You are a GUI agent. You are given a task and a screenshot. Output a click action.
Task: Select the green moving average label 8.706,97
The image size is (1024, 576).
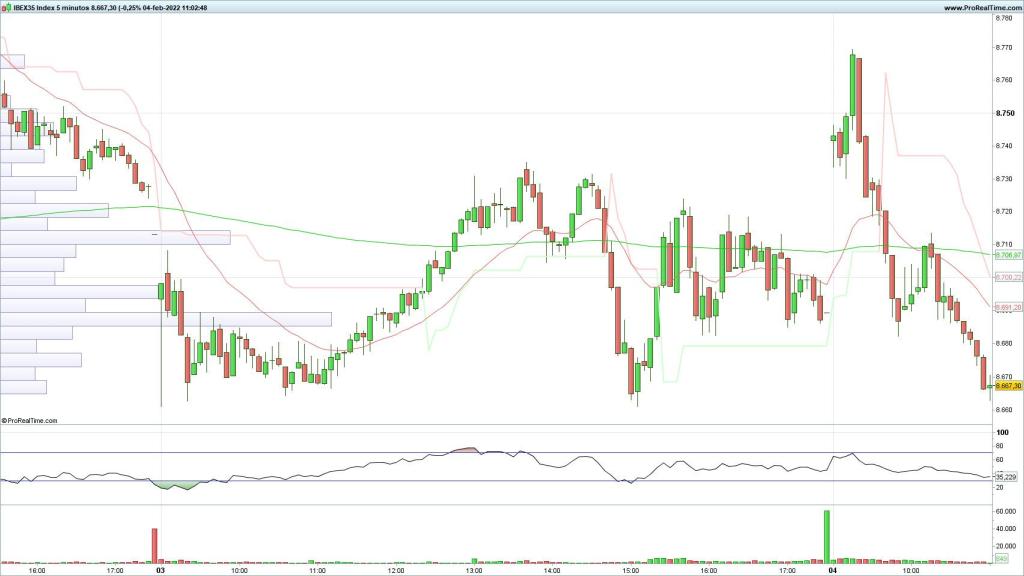1006,256
